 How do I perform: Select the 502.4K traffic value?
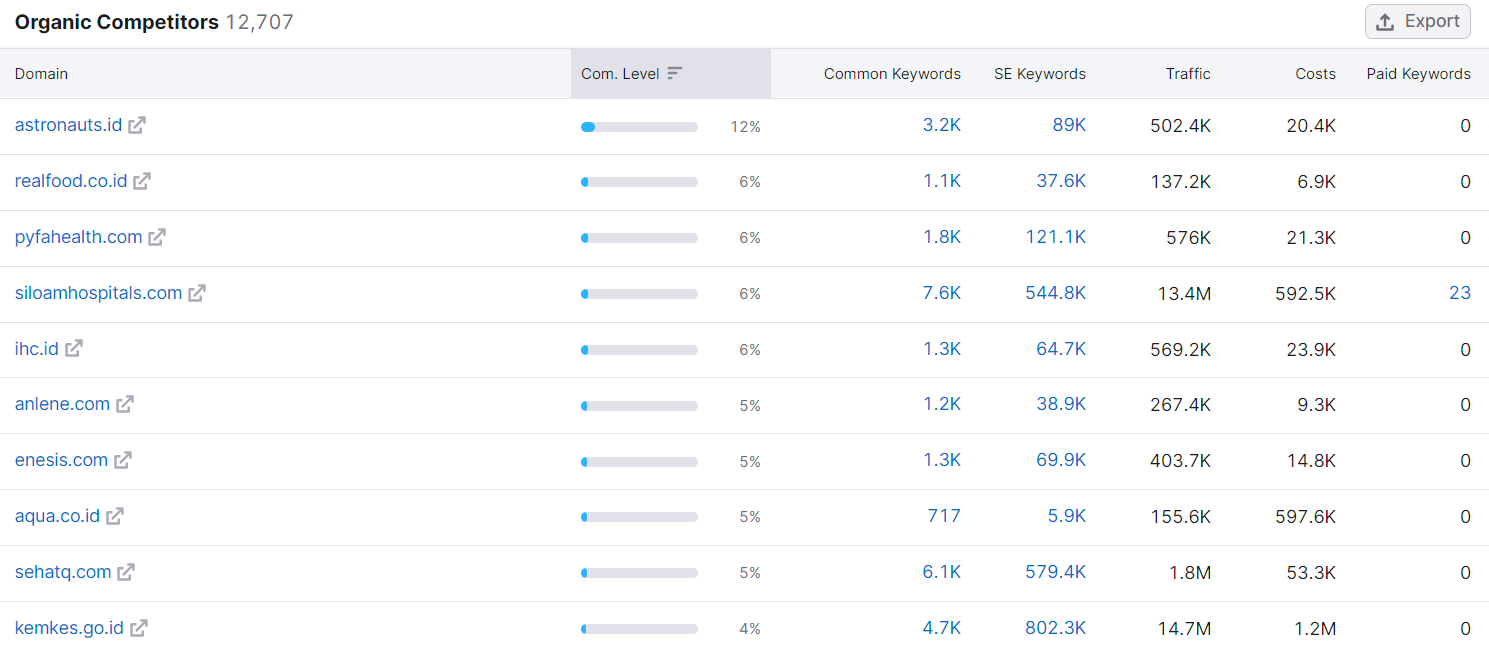click(x=1181, y=125)
